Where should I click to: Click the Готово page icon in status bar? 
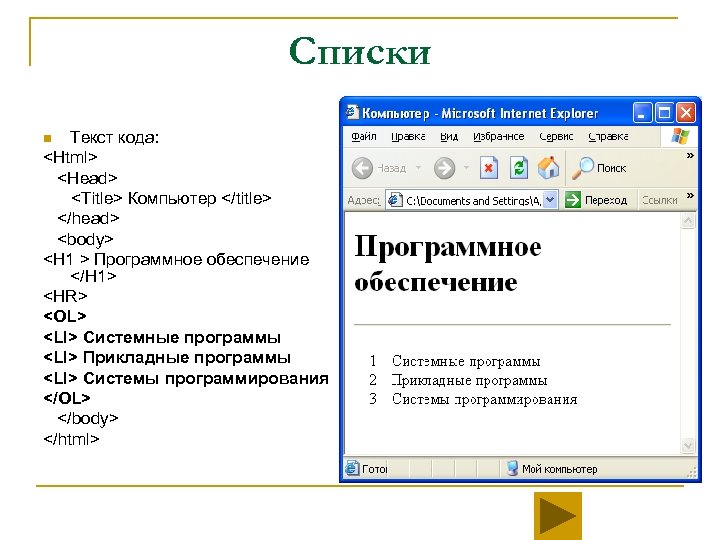(x=352, y=468)
